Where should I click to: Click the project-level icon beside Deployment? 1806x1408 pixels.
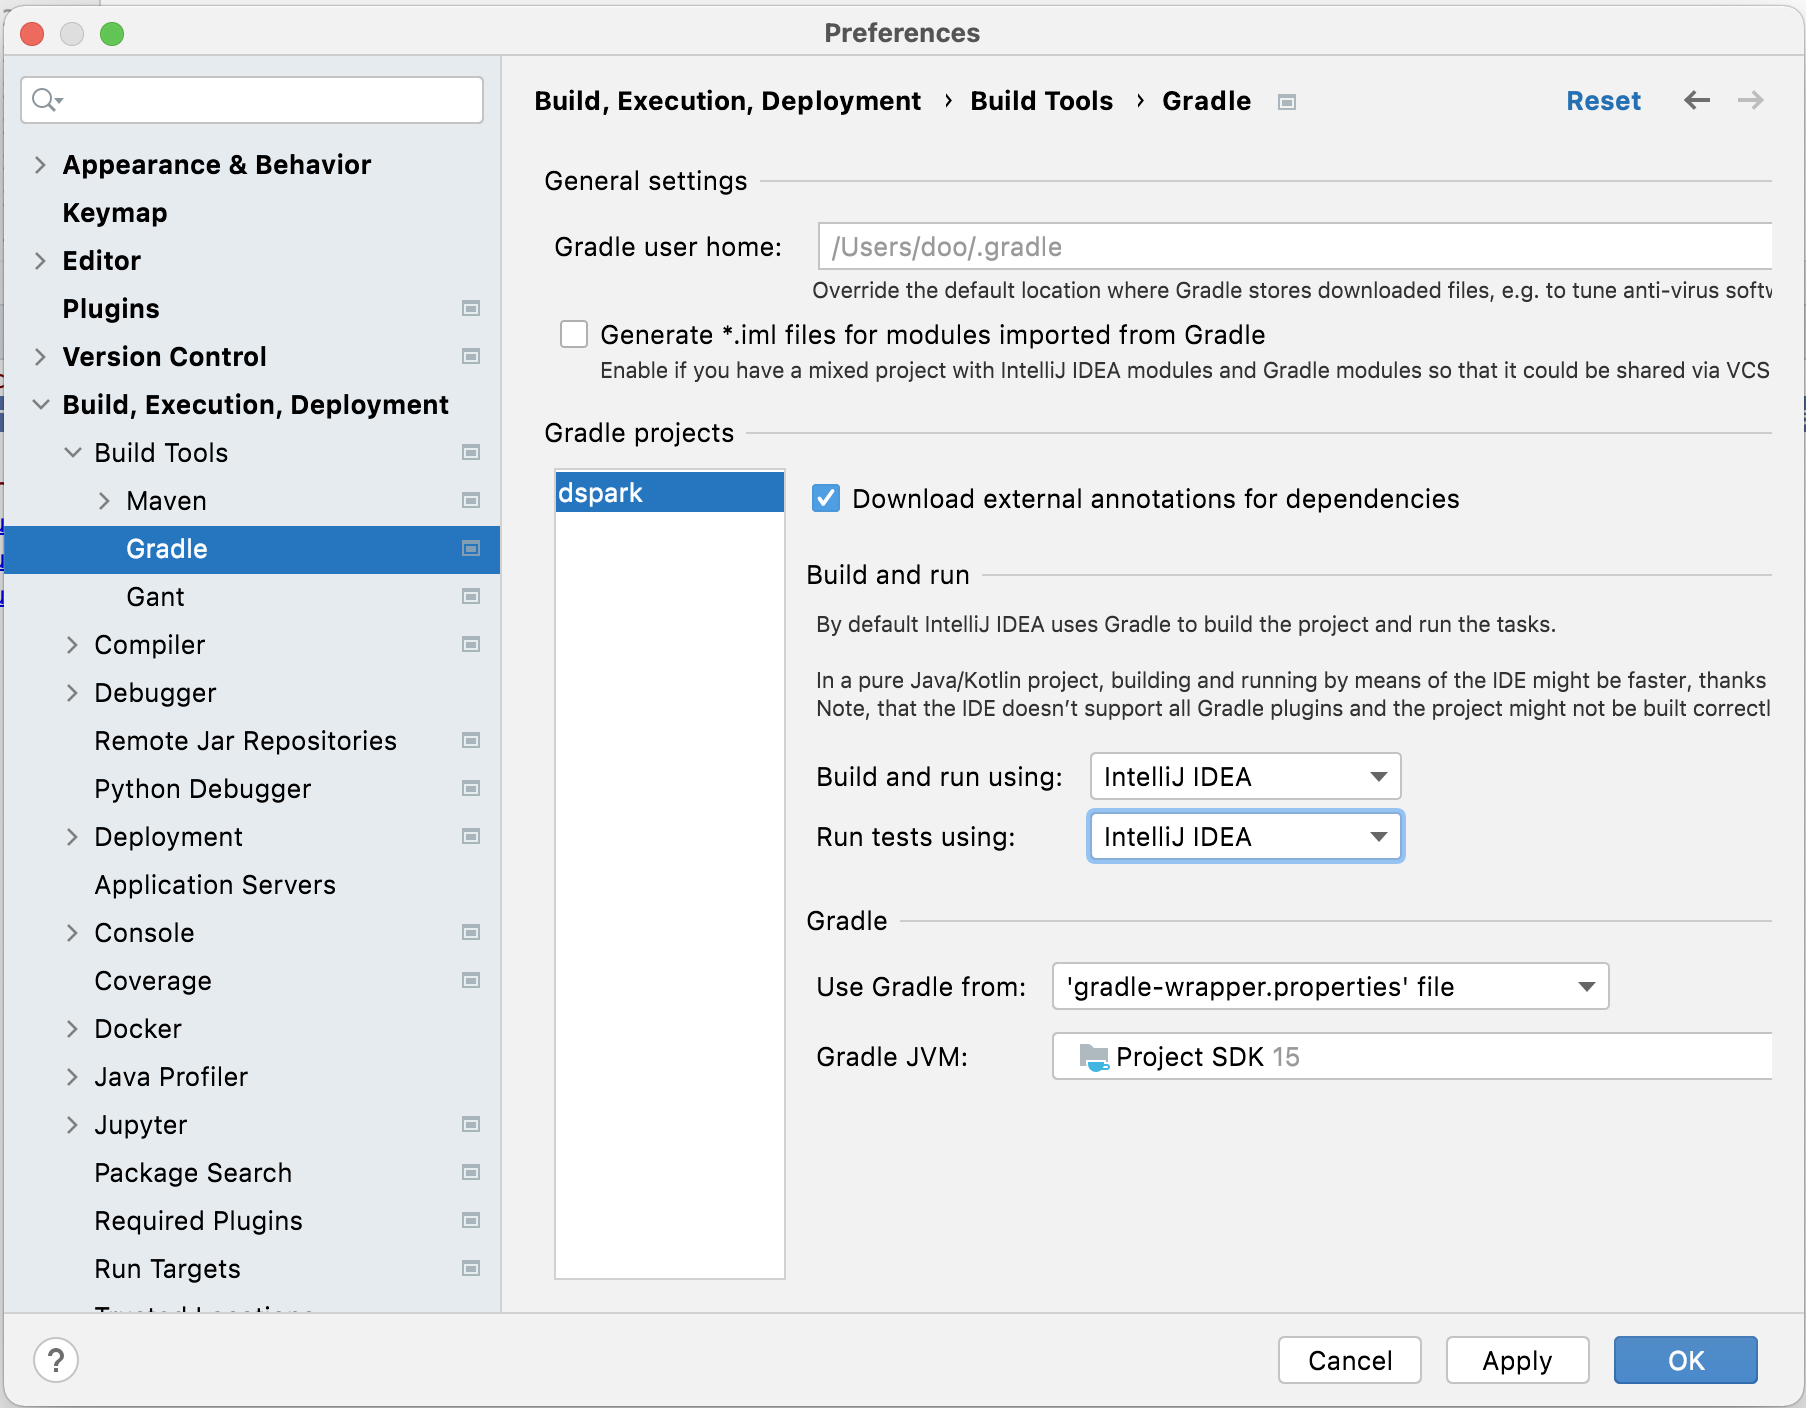[471, 836]
